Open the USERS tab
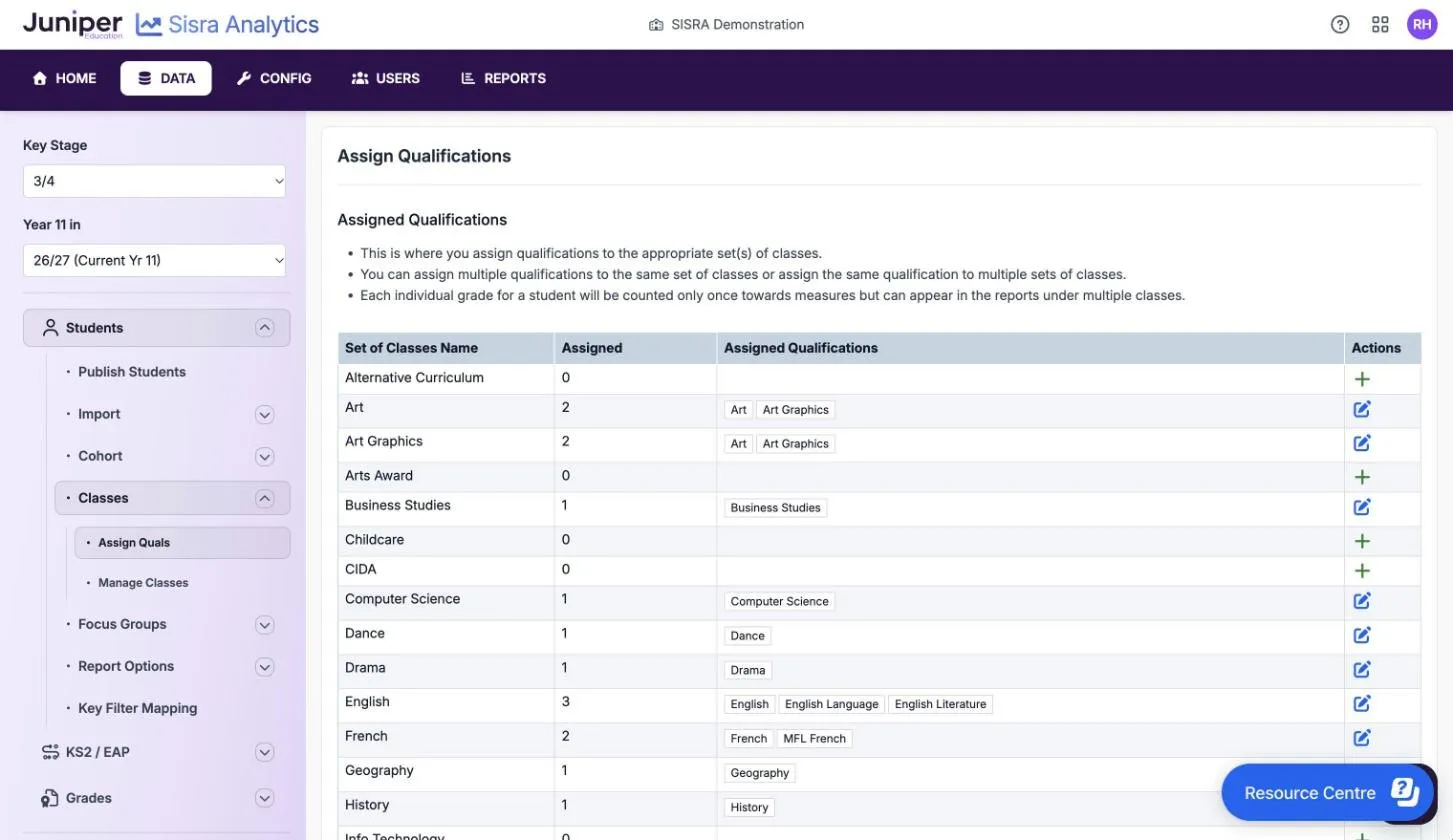 (386, 78)
